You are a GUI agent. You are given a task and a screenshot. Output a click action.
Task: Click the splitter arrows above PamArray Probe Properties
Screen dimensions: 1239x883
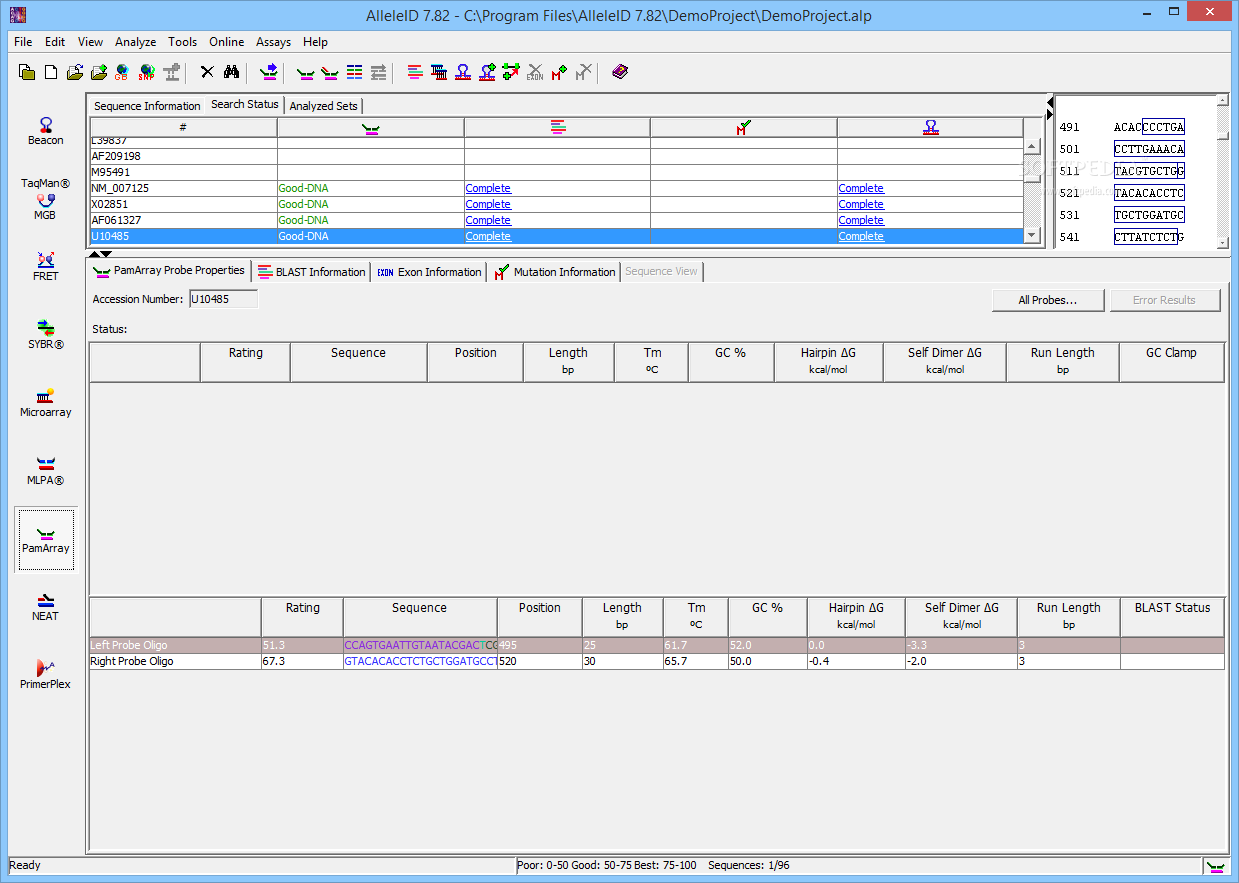100,254
